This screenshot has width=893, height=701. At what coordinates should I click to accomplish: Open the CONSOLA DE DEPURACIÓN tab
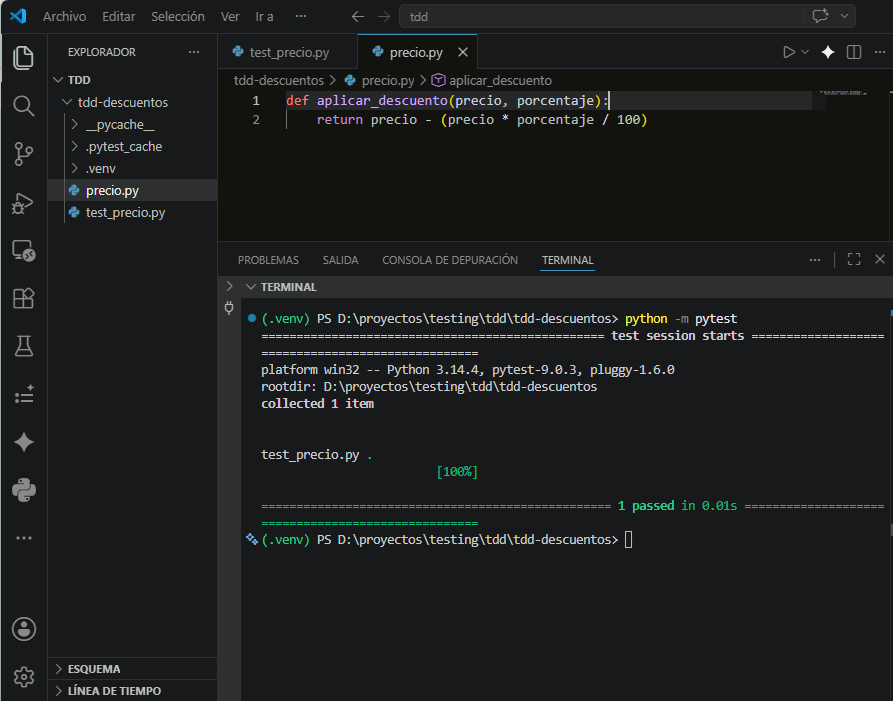point(450,260)
